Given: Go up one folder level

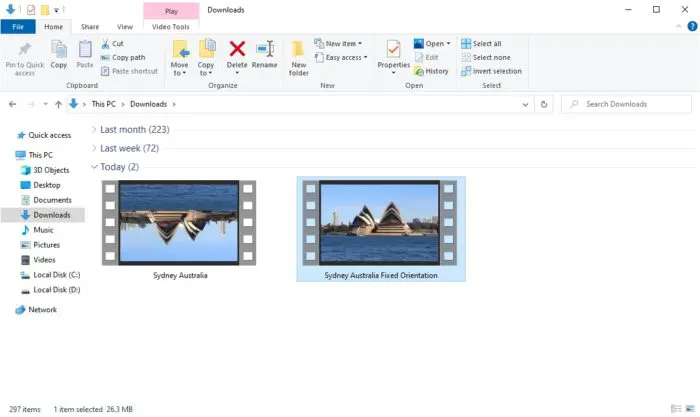Looking at the screenshot, I should click(x=58, y=104).
